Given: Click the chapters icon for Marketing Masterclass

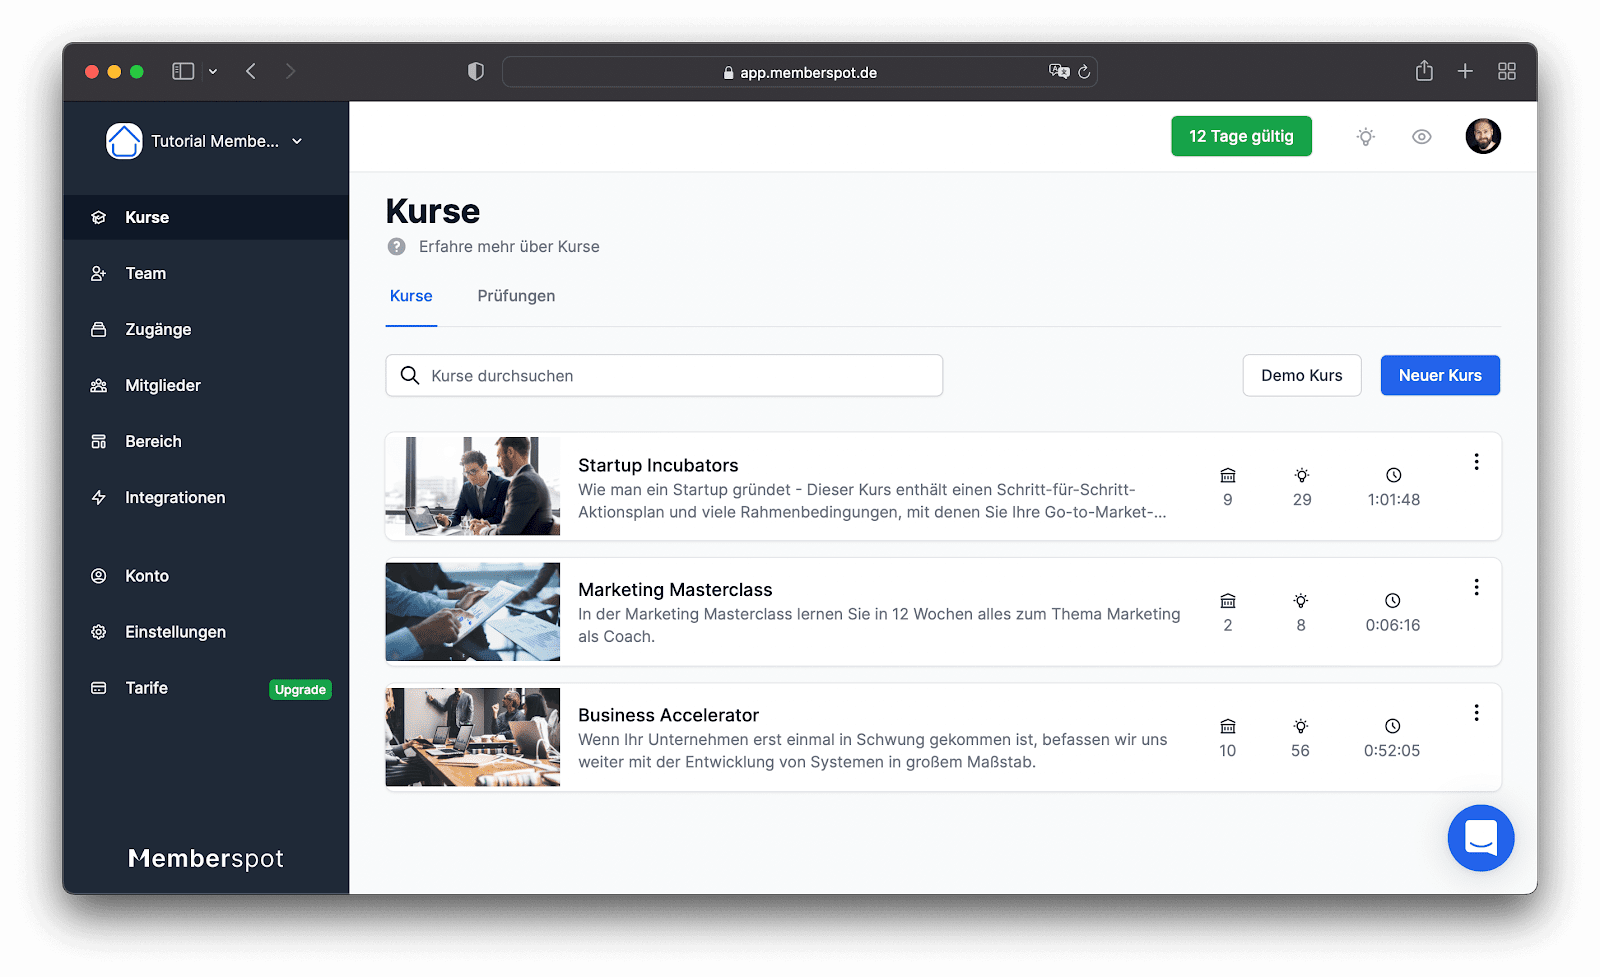Looking at the screenshot, I should point(1228,601).
